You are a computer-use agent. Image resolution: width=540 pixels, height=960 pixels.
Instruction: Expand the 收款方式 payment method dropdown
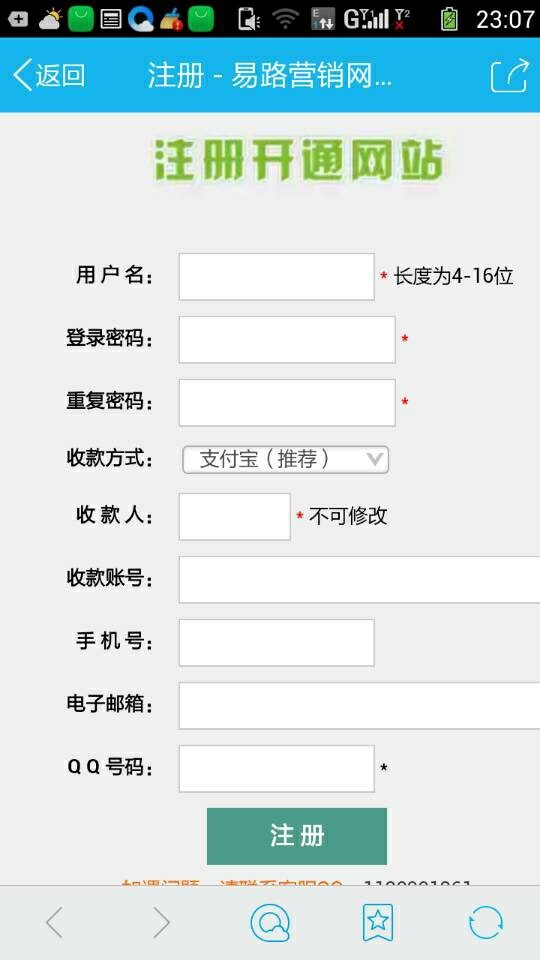tap(285, 459)
